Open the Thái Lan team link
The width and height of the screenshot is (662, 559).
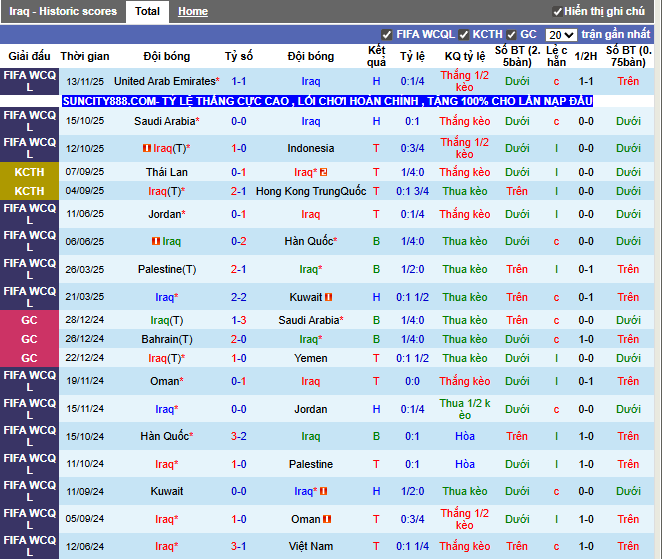[x=167, y=172]
